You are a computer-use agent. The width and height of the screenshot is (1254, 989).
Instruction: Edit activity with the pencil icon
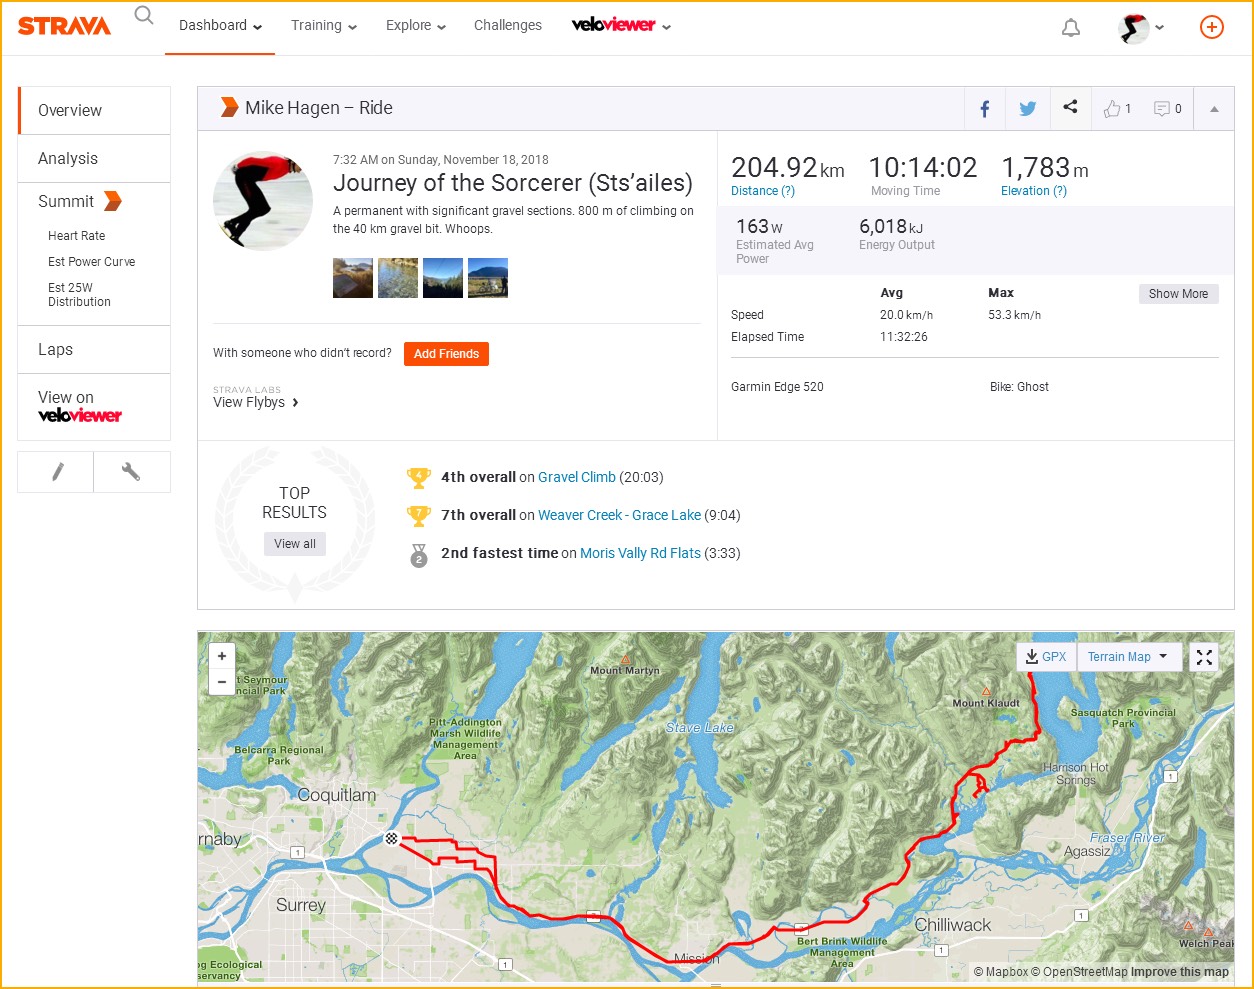(x=57, y=472)
